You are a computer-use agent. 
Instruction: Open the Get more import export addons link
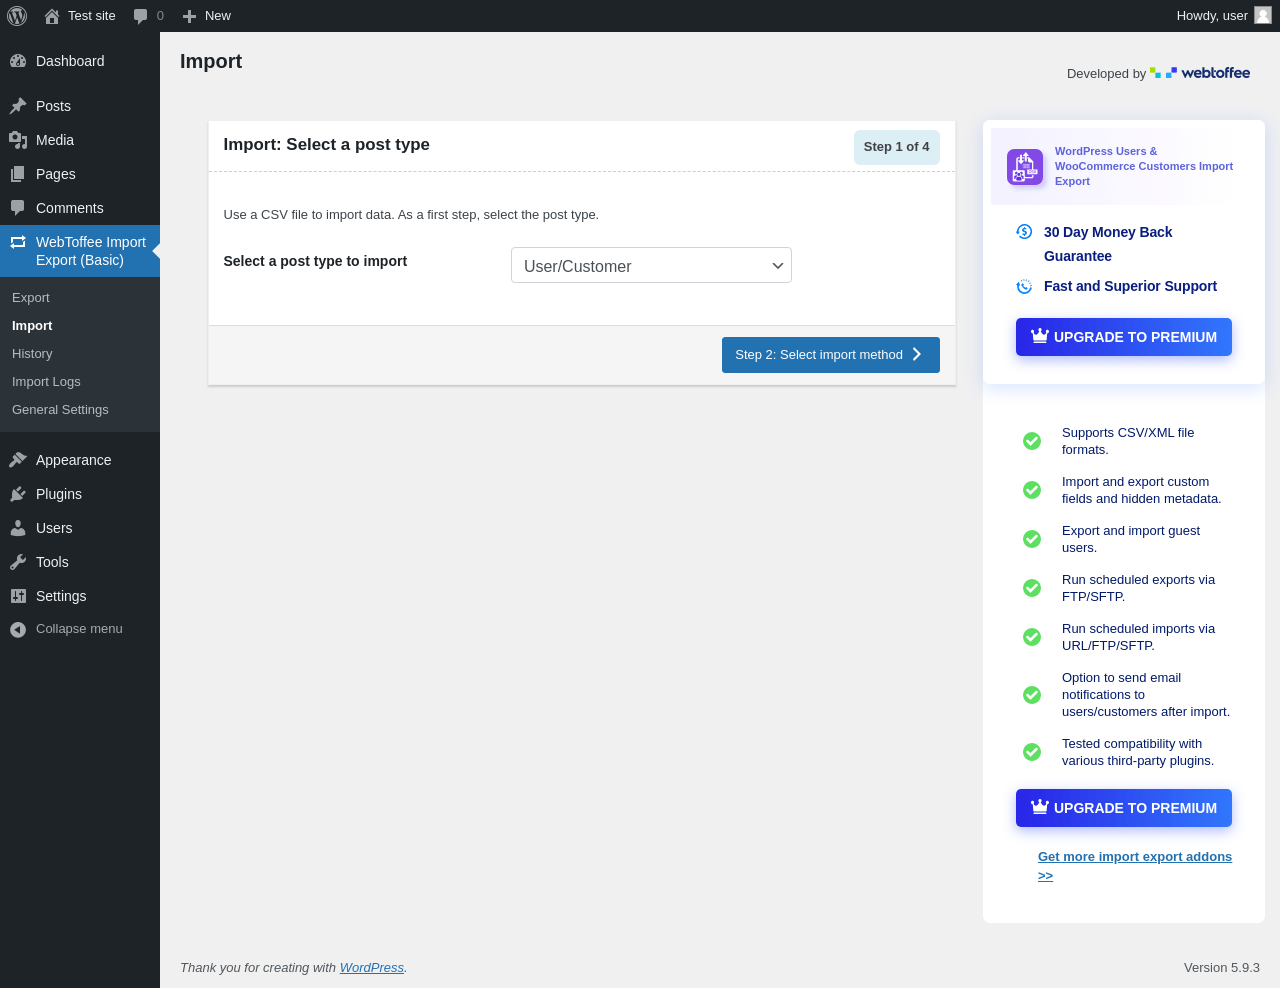(x=1134, y=857)
